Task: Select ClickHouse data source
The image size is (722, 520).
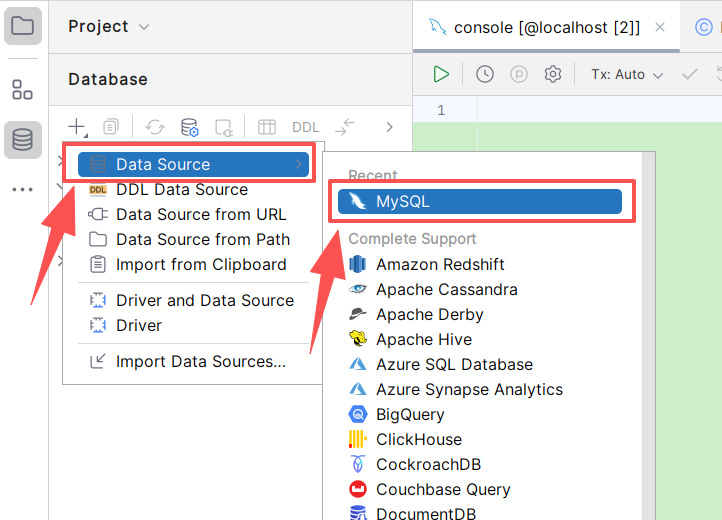Action: 480,439
